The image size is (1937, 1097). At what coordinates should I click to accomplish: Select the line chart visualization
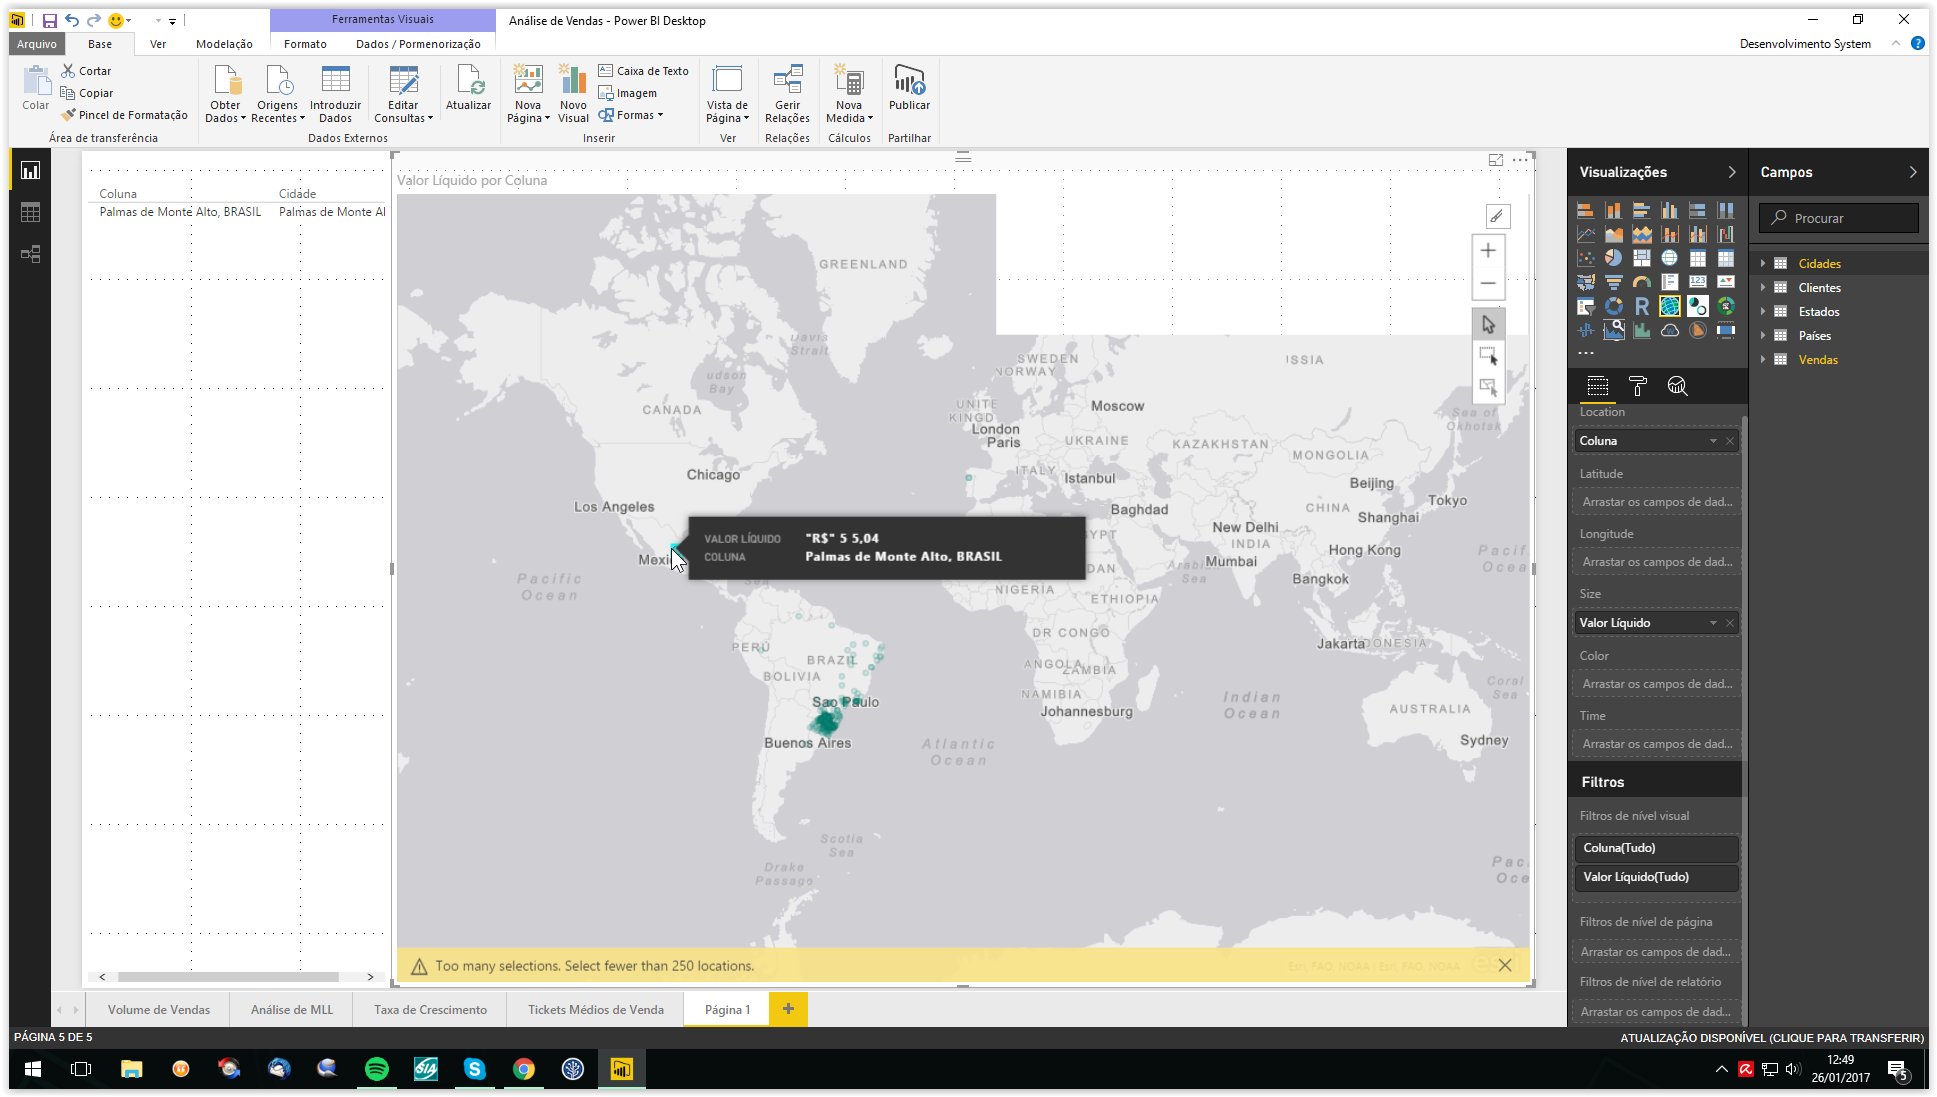[x=1585, y=234]
